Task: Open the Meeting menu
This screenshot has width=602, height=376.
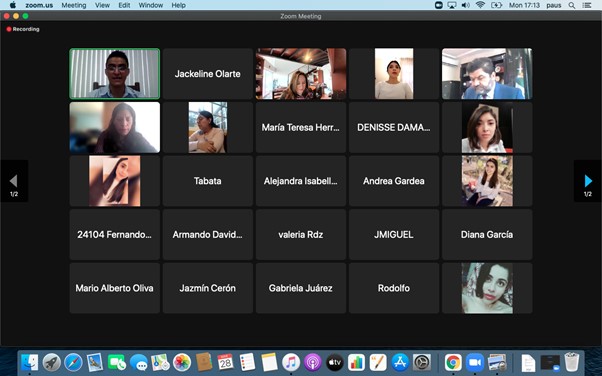Action: [74, 5]
